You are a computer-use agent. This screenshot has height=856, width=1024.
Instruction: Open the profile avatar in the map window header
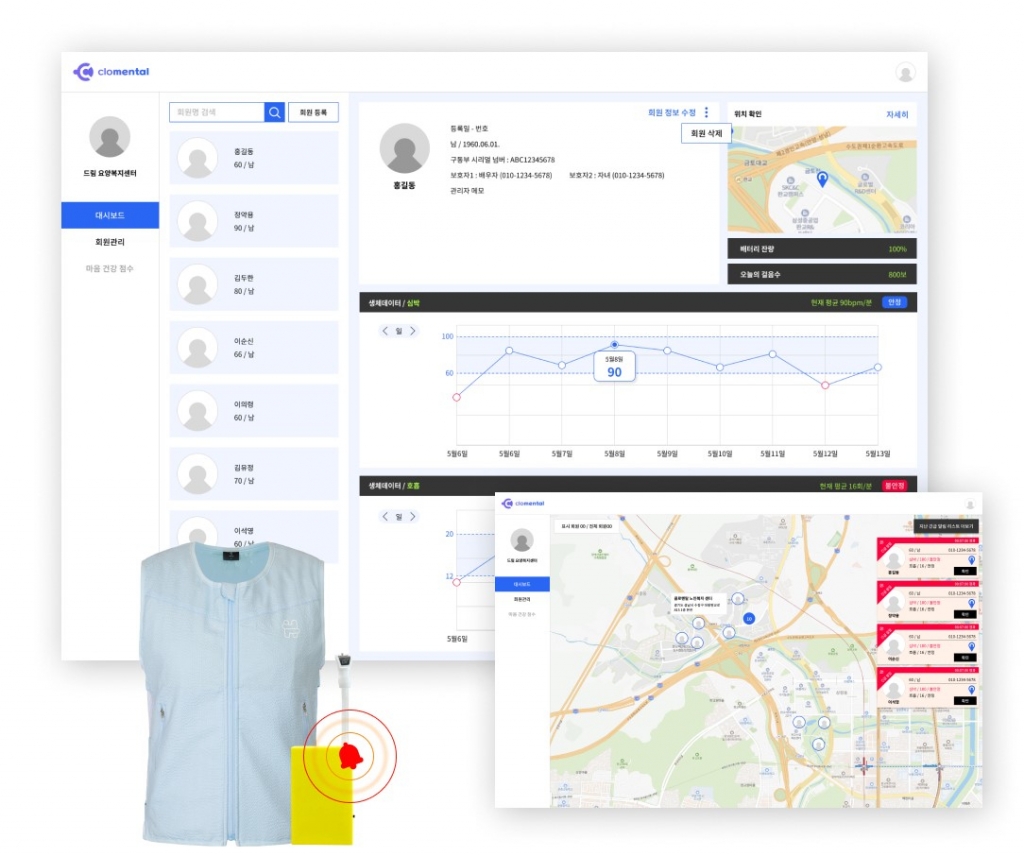970,504
